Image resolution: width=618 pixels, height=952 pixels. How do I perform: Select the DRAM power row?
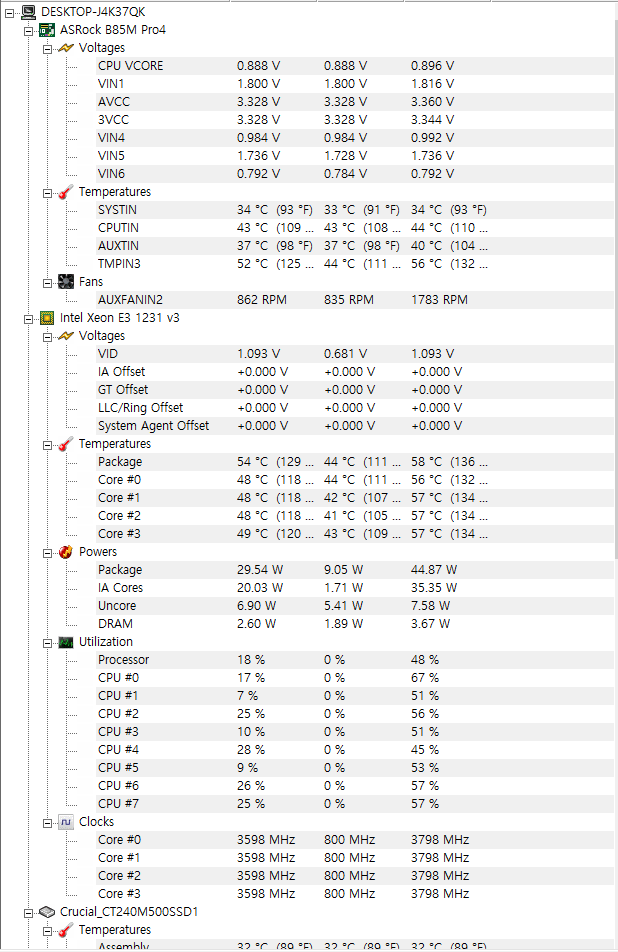(x=115, y=623)
